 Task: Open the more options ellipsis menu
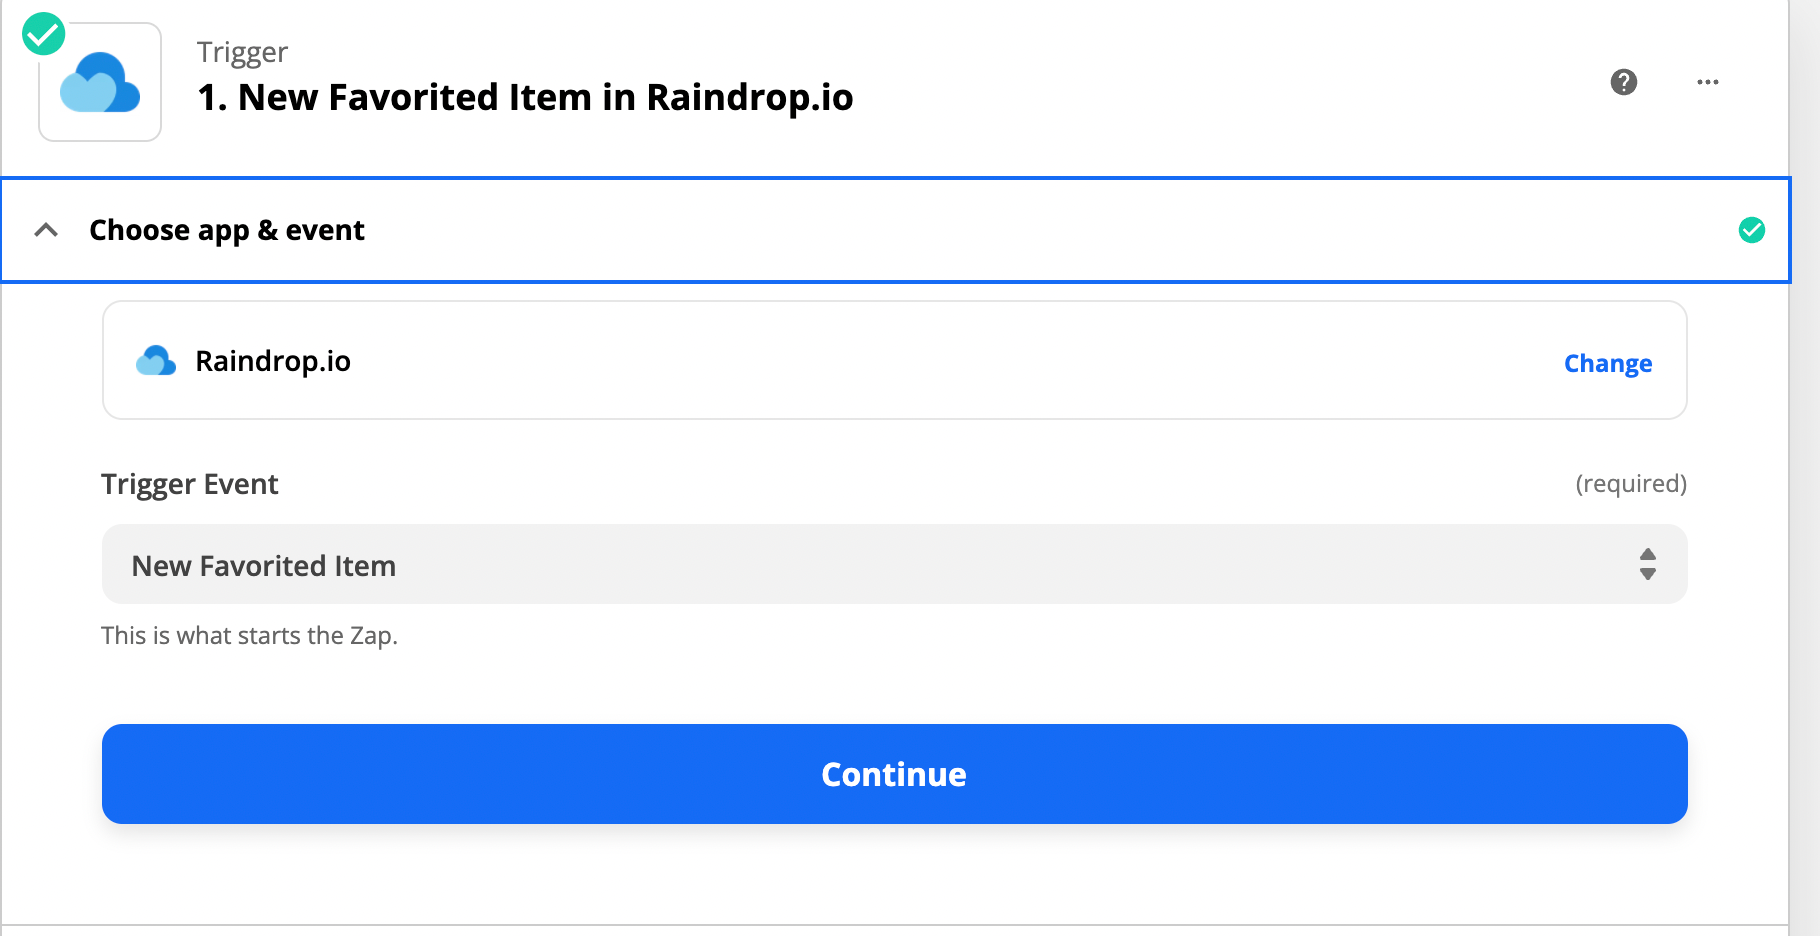tap(1707, 82)
